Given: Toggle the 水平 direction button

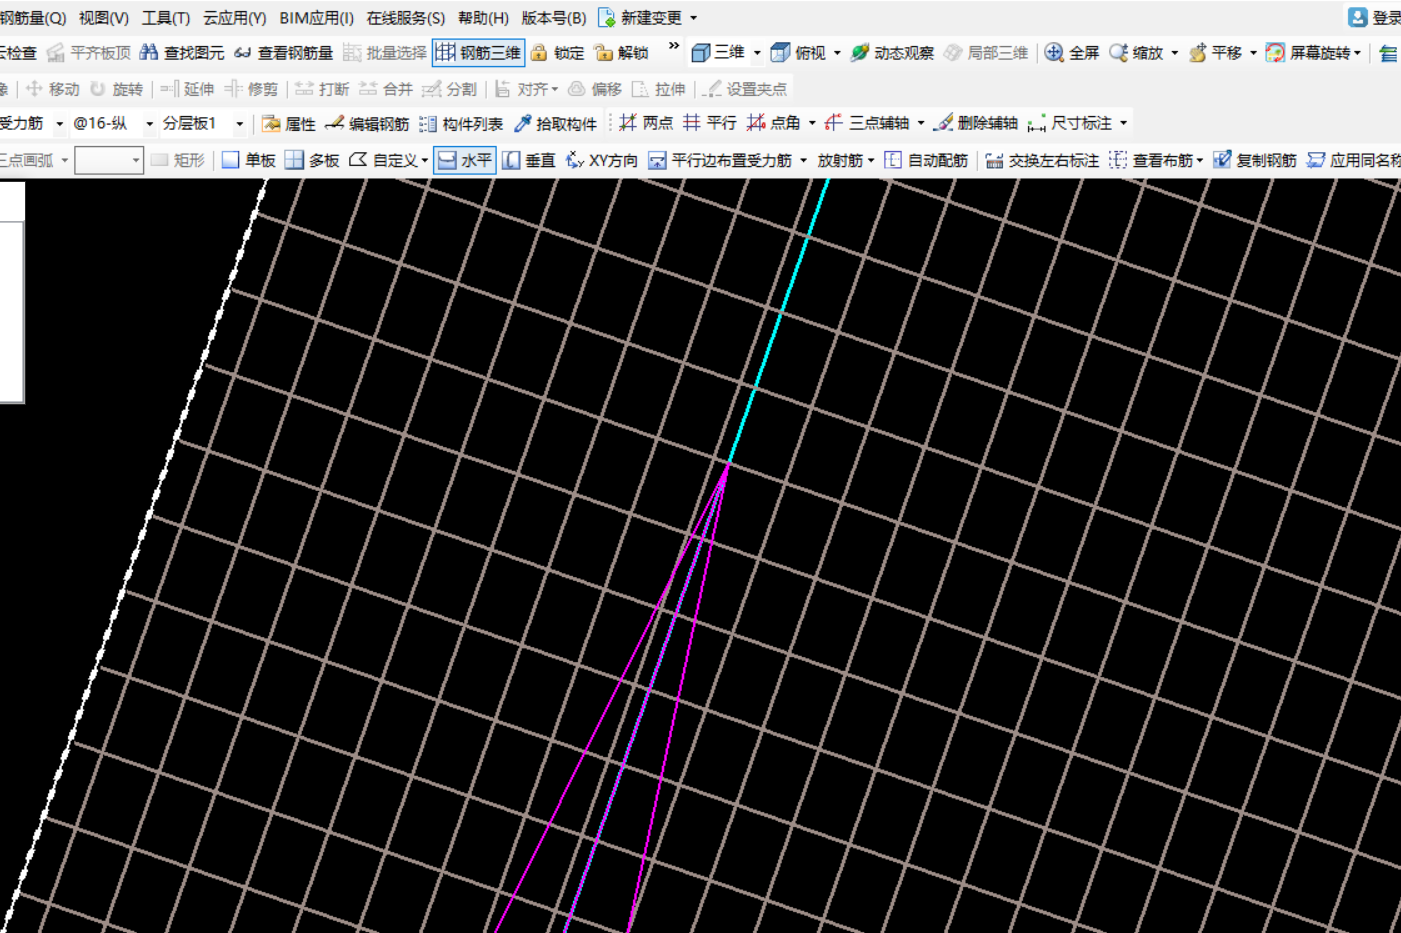Looking at the screenshot, I should click(x=465, y=160).
